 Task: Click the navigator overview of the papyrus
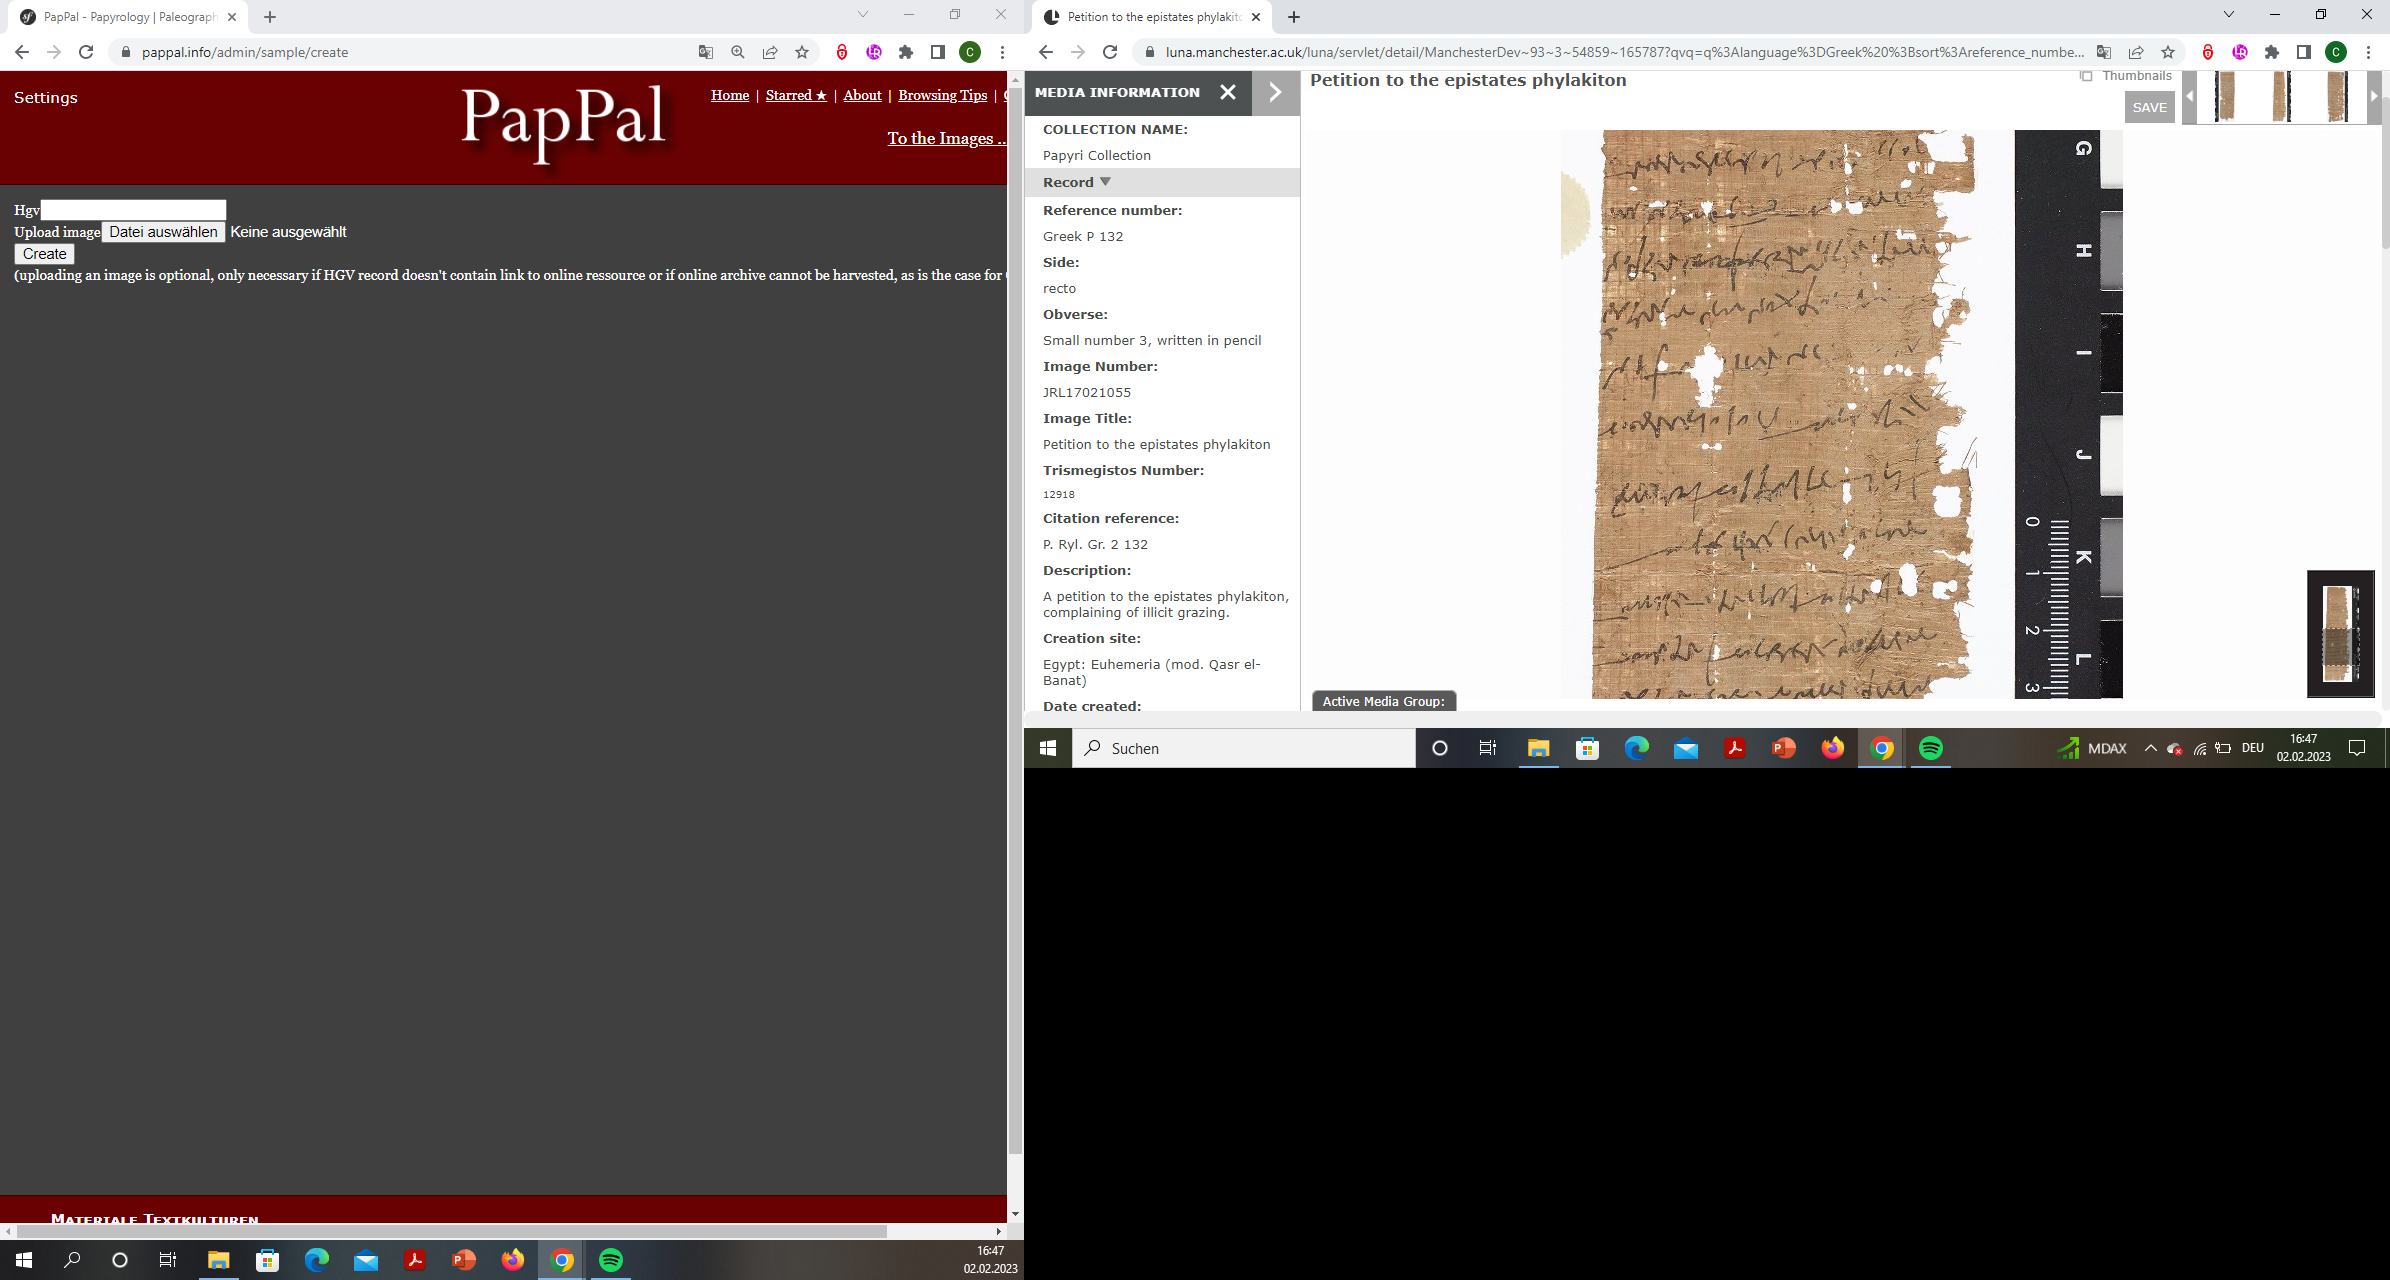tap(2340, 634)
